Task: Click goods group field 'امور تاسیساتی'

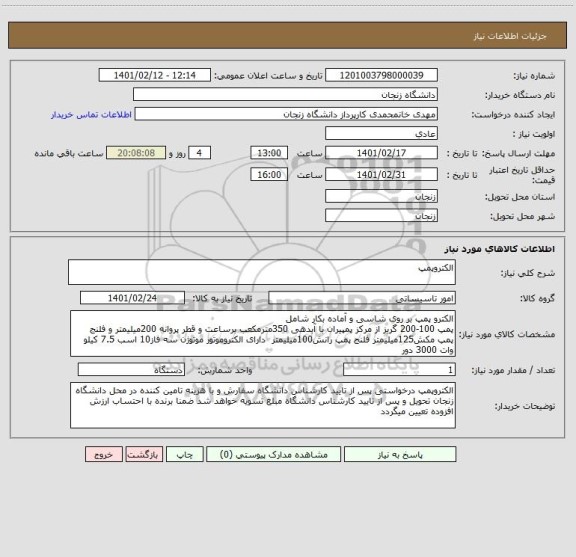Action: 362,298
